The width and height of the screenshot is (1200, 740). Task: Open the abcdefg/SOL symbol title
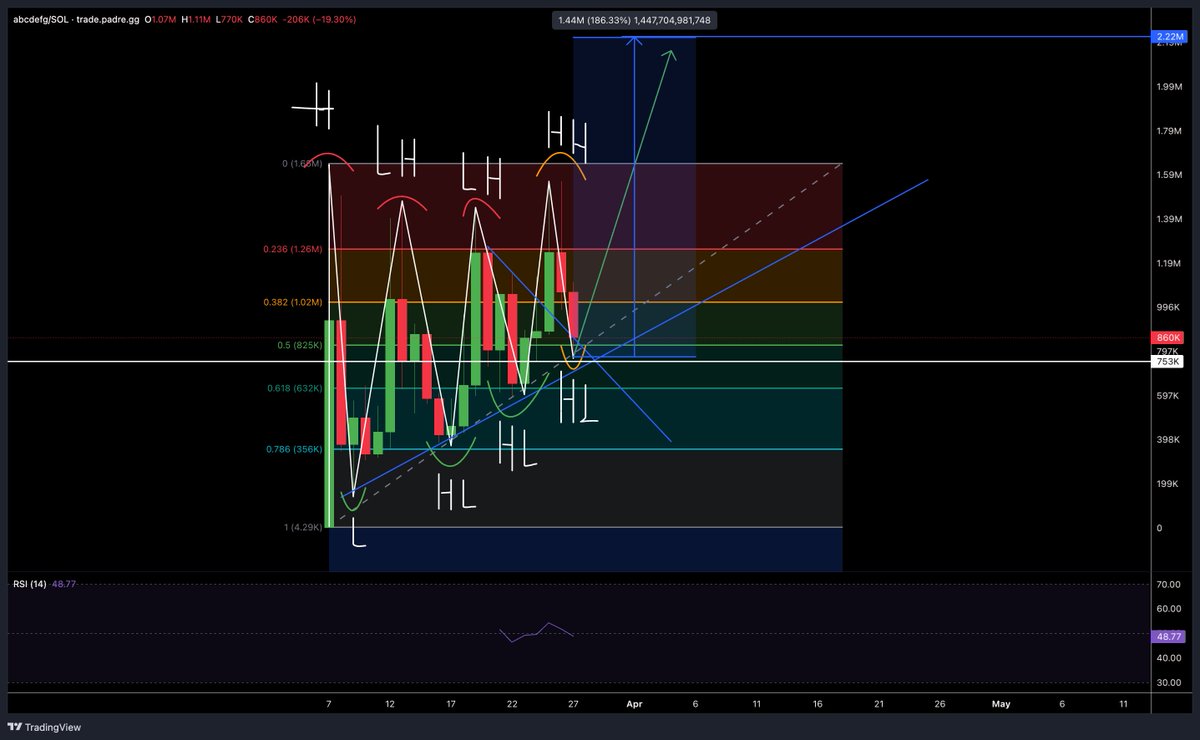[x=77, y=20]
